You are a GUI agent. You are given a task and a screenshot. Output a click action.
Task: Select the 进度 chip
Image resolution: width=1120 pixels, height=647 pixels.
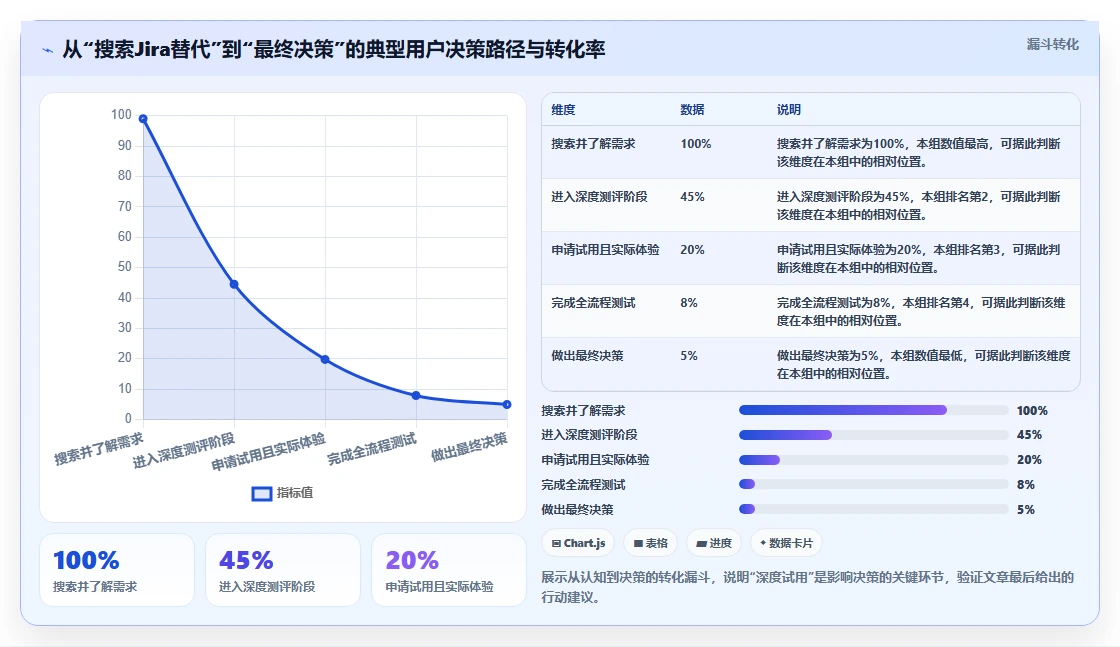pyautogui.click(x=714, y=543)
